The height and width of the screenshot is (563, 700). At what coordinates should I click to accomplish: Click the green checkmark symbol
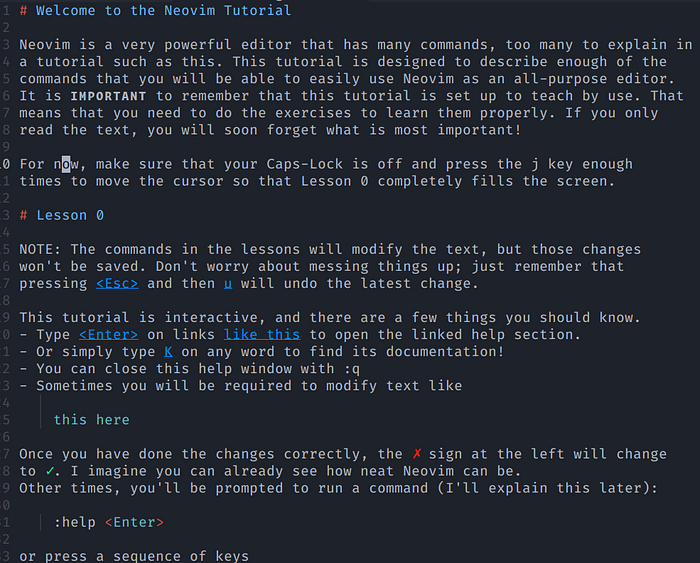(x=50, y=471)
